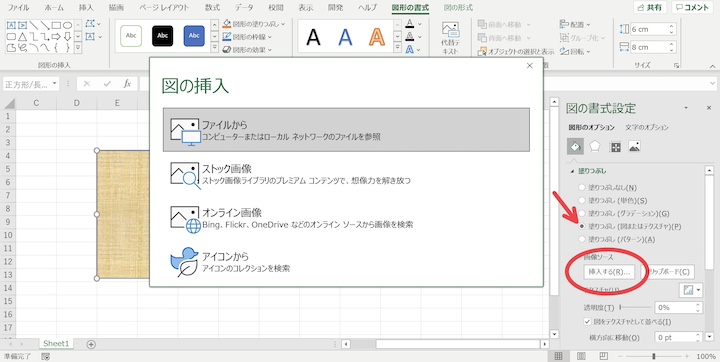Close the 図の挿入 dialog
720x362 pixels.
pyautogui.click(x=529, y=66)
